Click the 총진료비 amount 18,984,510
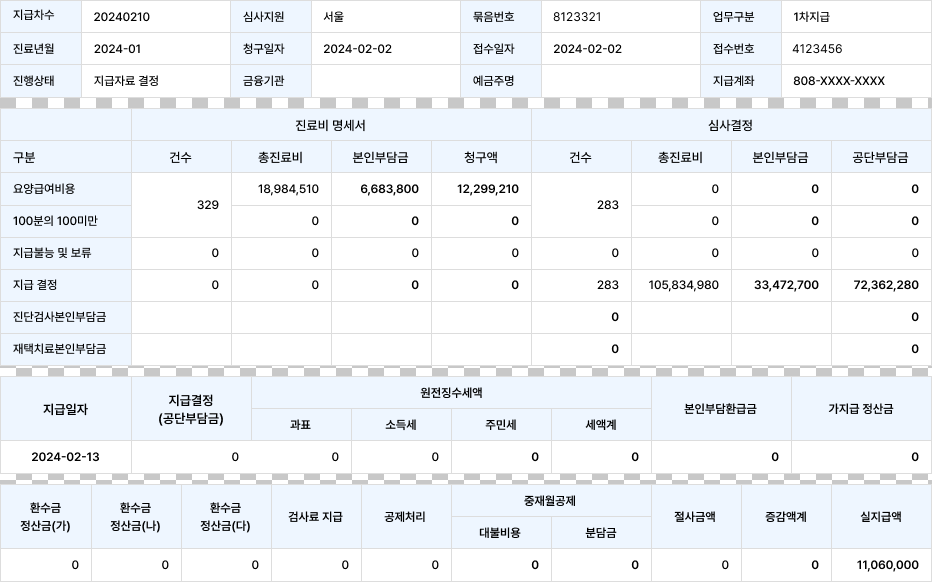This screenshot has width=932, height=582. (x=288, y=189)
